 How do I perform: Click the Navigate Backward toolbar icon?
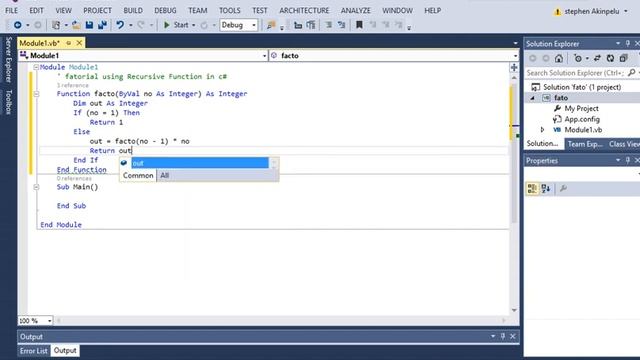(x=18, y=25)
